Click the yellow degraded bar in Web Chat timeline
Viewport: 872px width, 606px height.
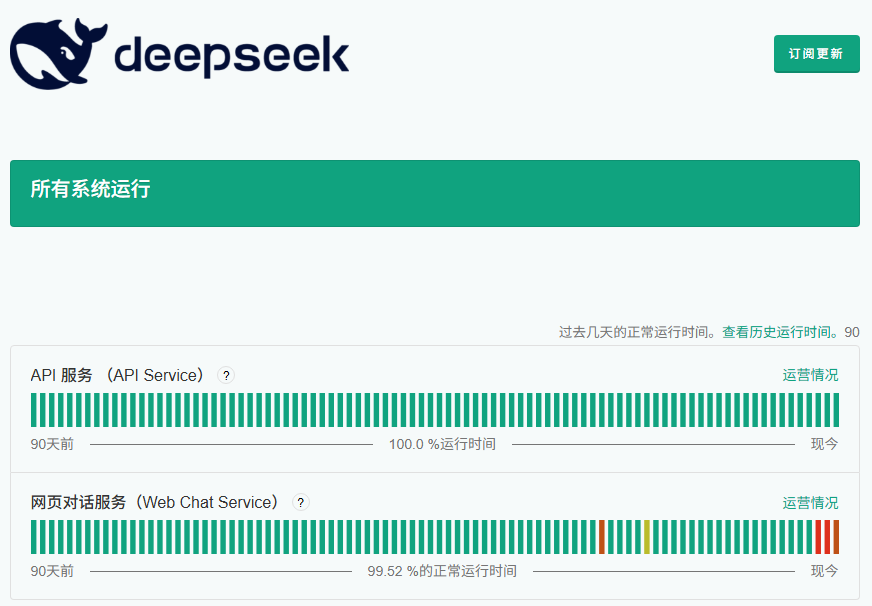(x=648, y=537)
